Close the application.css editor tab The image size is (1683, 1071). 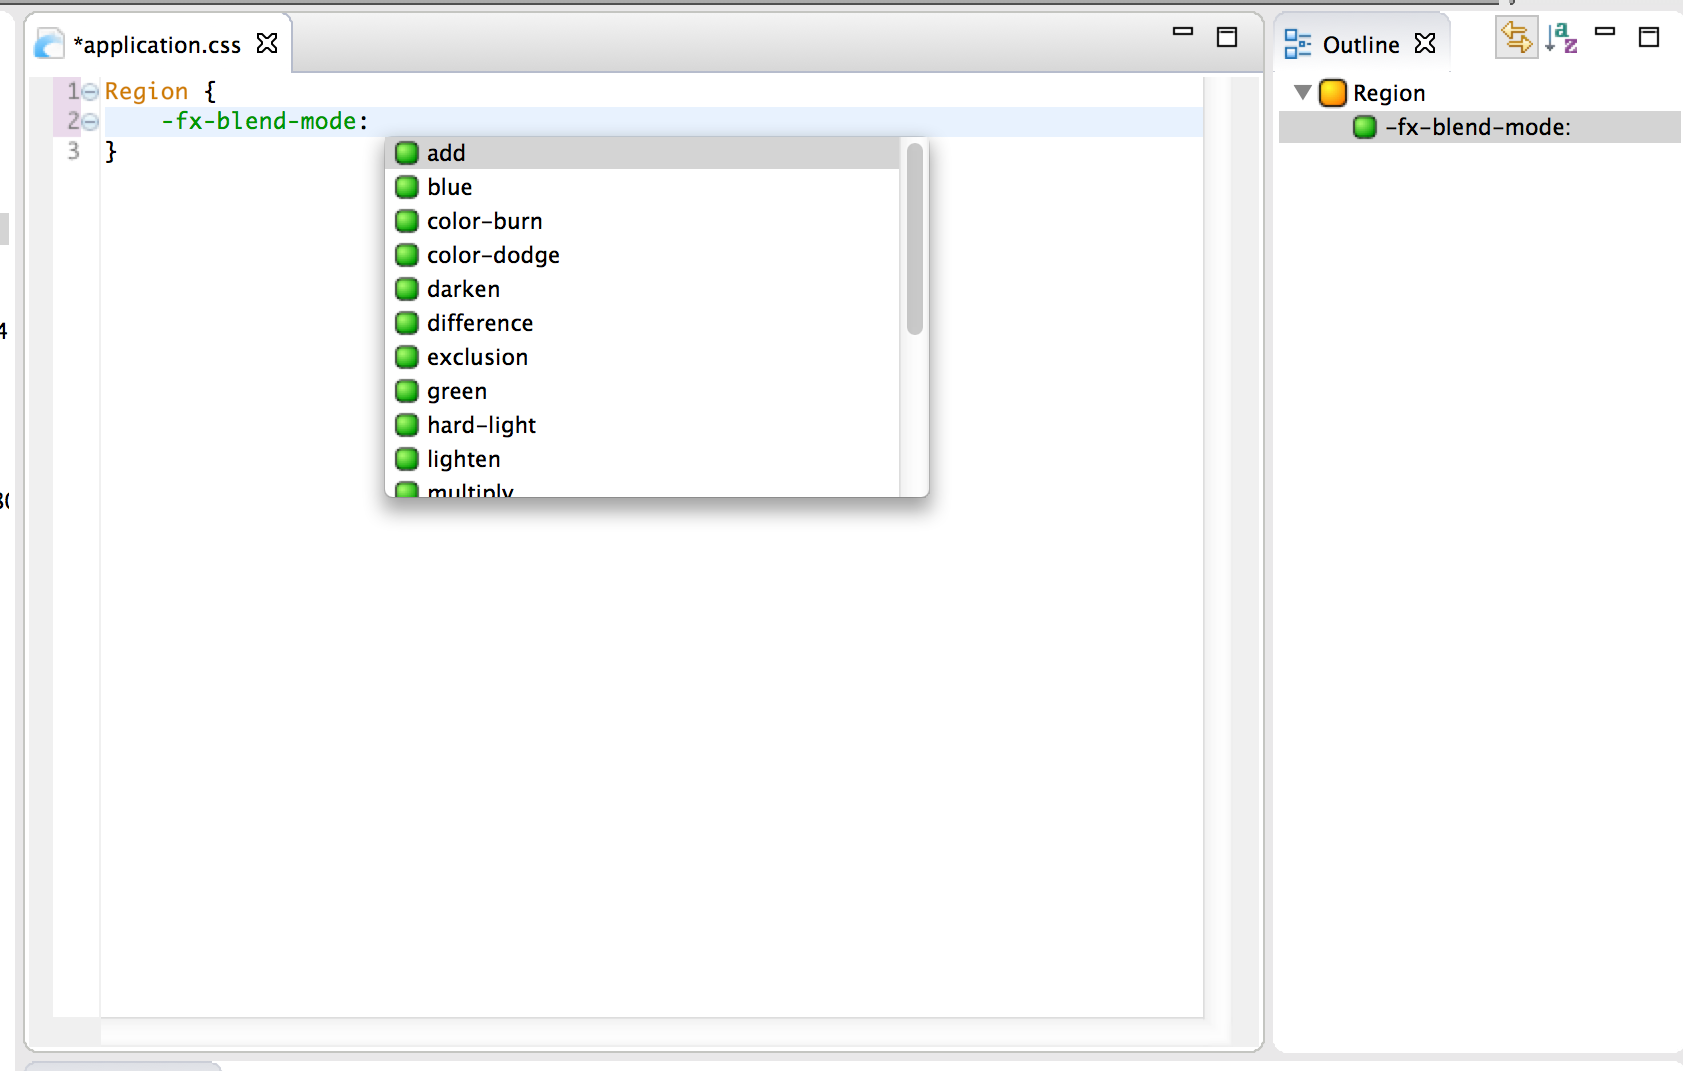tap(267, 43)
